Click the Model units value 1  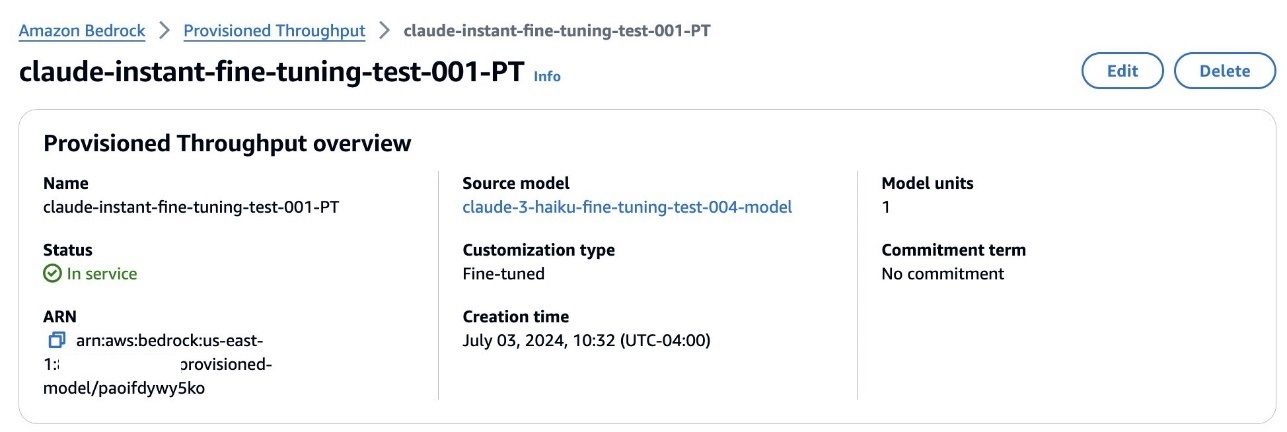pyautogui.click(x=886, y=207)
